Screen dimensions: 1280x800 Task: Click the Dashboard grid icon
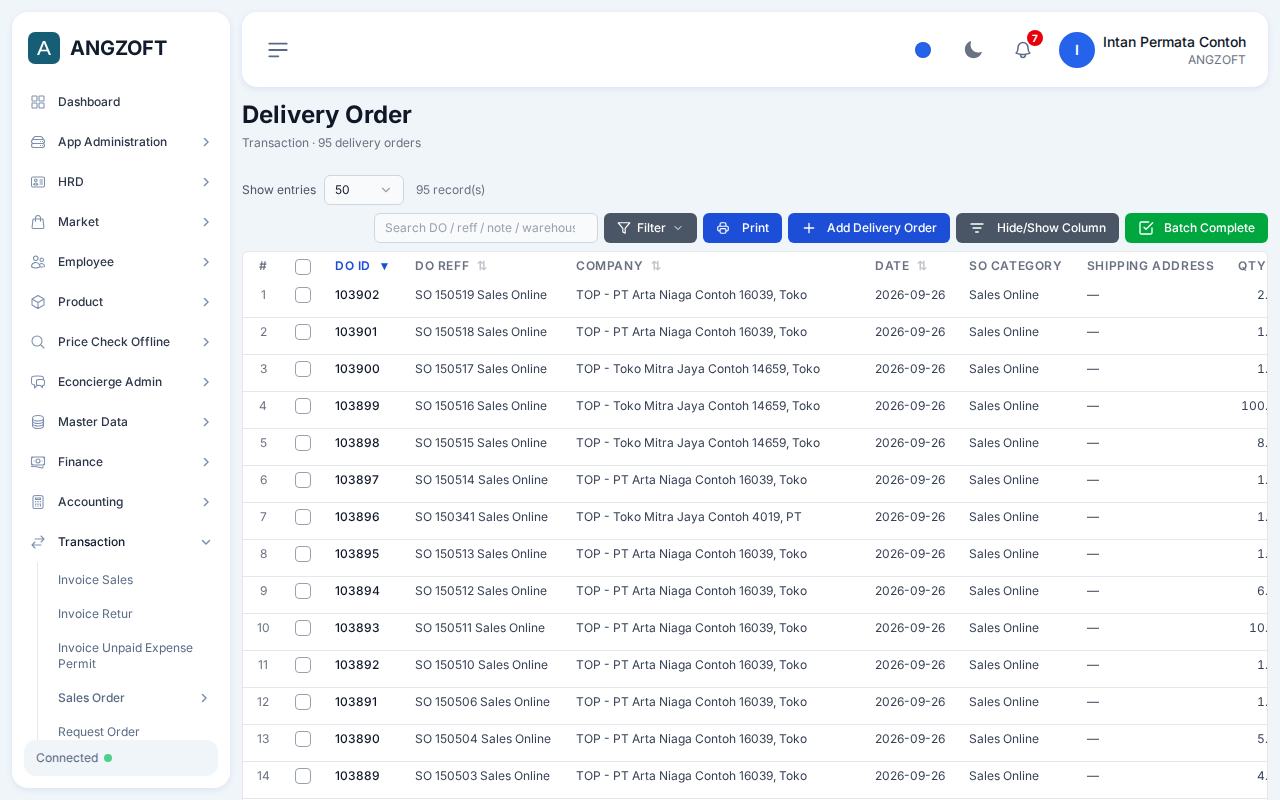click(38, 102)
